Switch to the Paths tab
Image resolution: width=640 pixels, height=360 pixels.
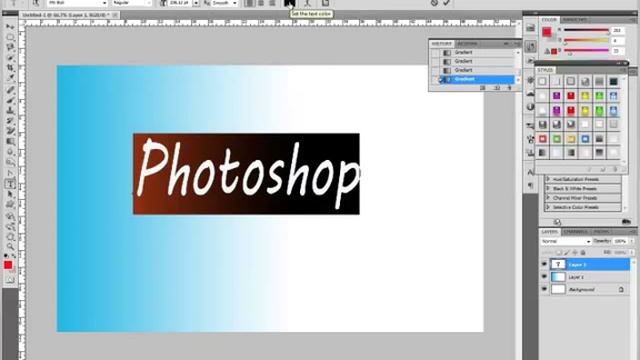pos(601,232)
